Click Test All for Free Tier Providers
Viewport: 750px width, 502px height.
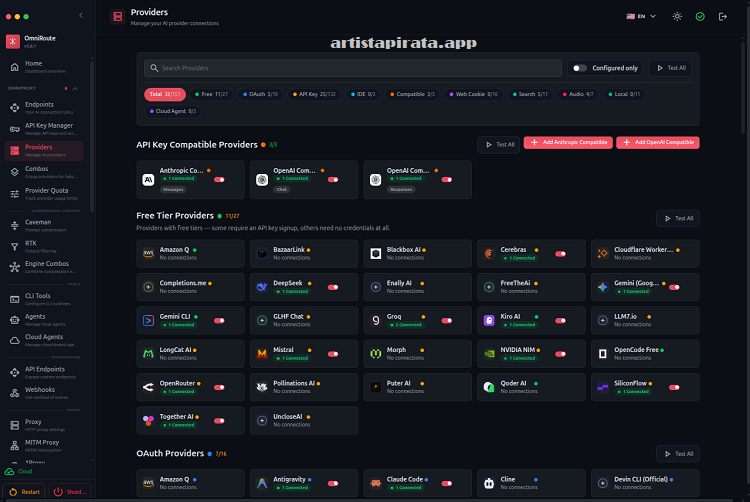tap(678, 218)
